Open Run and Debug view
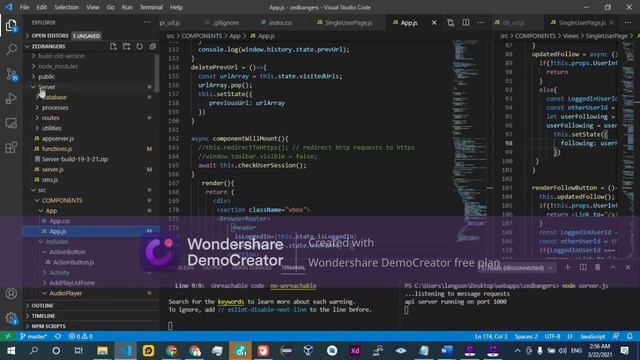 tap(11, 98)
